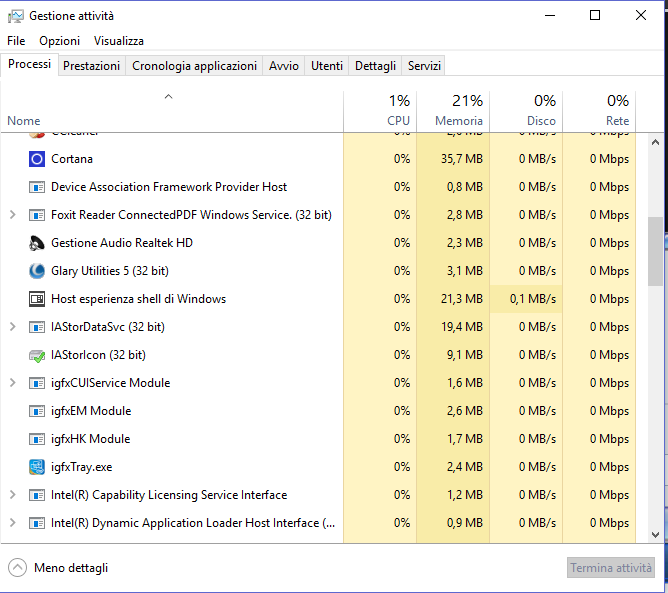
Task: Sort by the Memoria column header
Action: (x=453, y=112)
